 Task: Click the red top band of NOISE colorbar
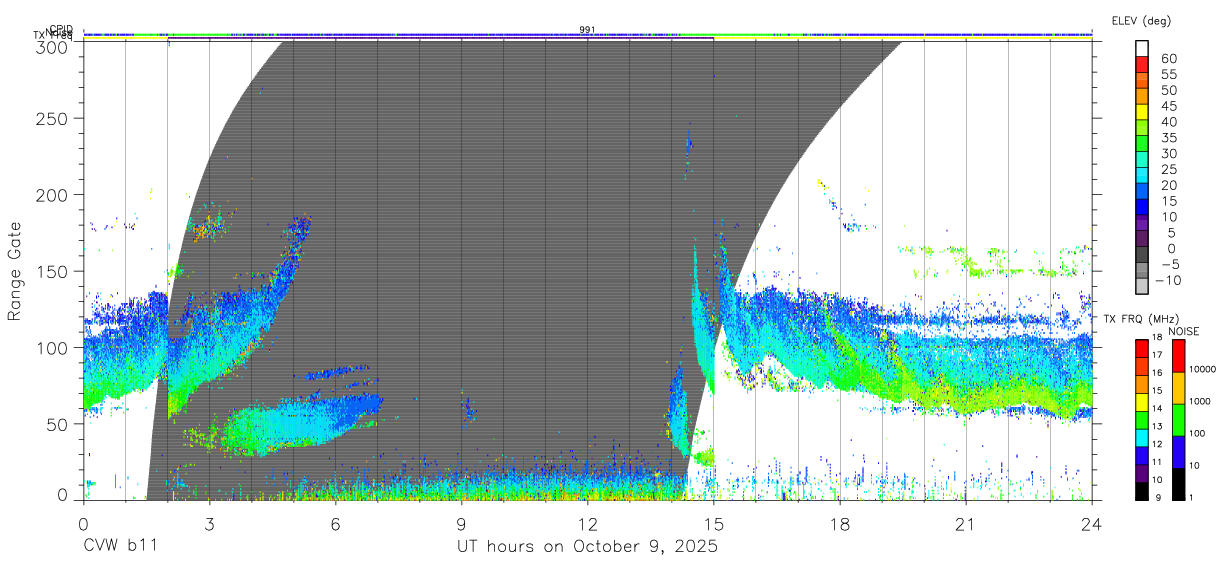coord(1178,356)
